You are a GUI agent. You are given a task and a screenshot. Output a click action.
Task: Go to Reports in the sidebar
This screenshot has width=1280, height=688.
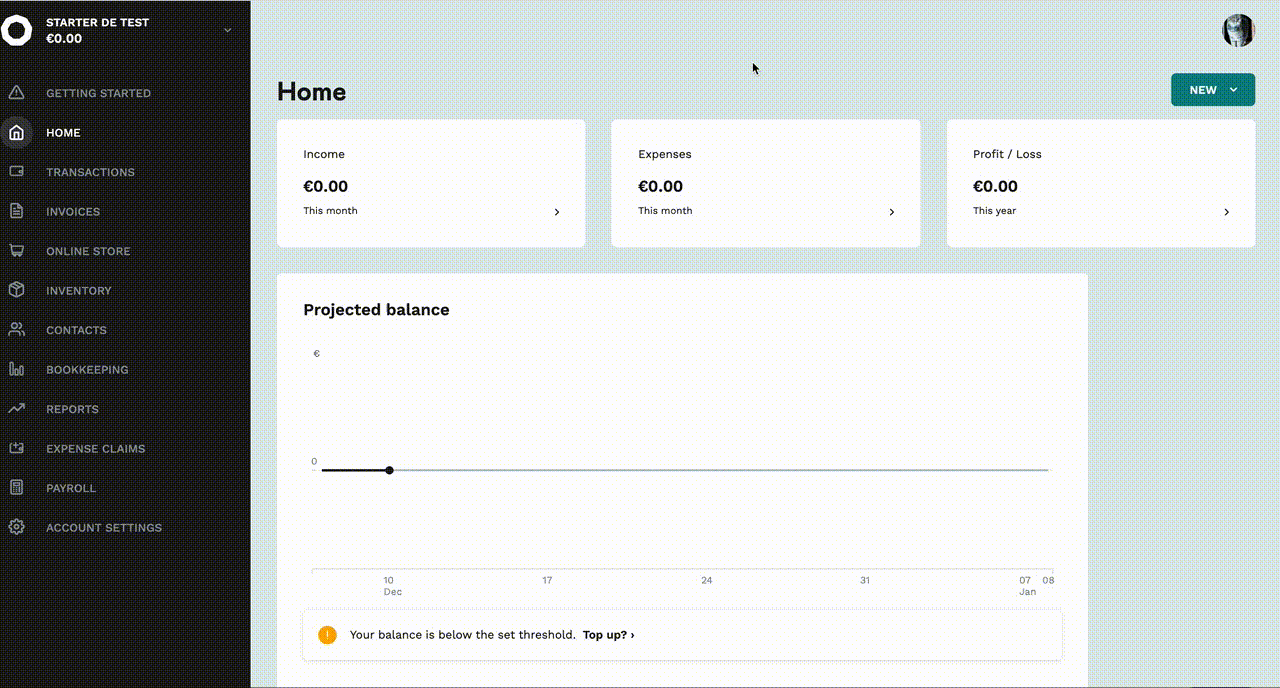coord(72,409)
